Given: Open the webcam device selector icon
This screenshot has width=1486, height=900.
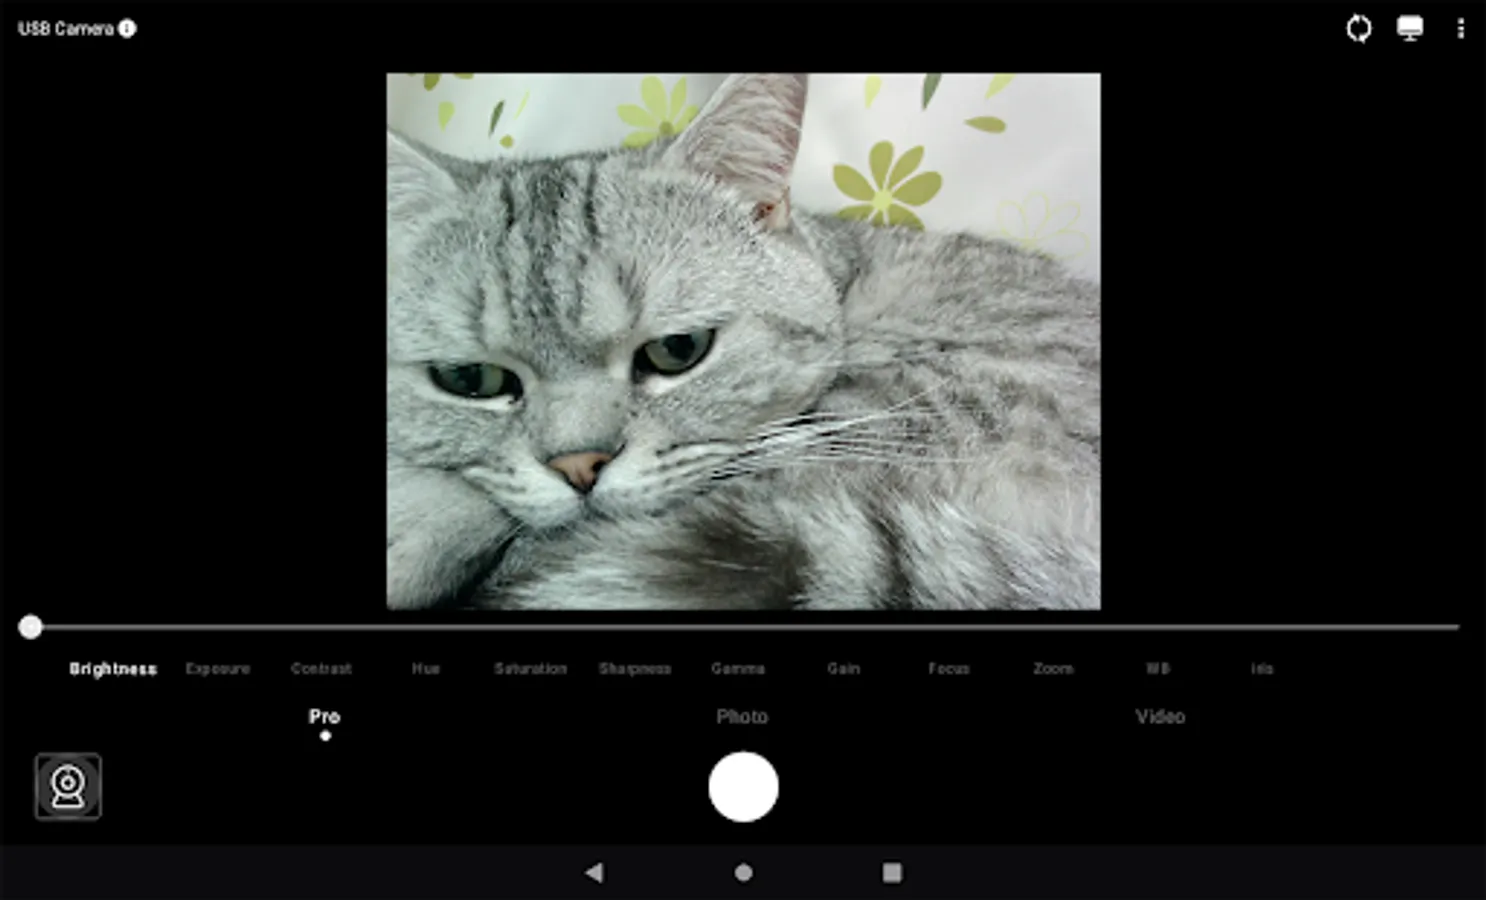Looking at the screenshot, I should click(67, 787).
